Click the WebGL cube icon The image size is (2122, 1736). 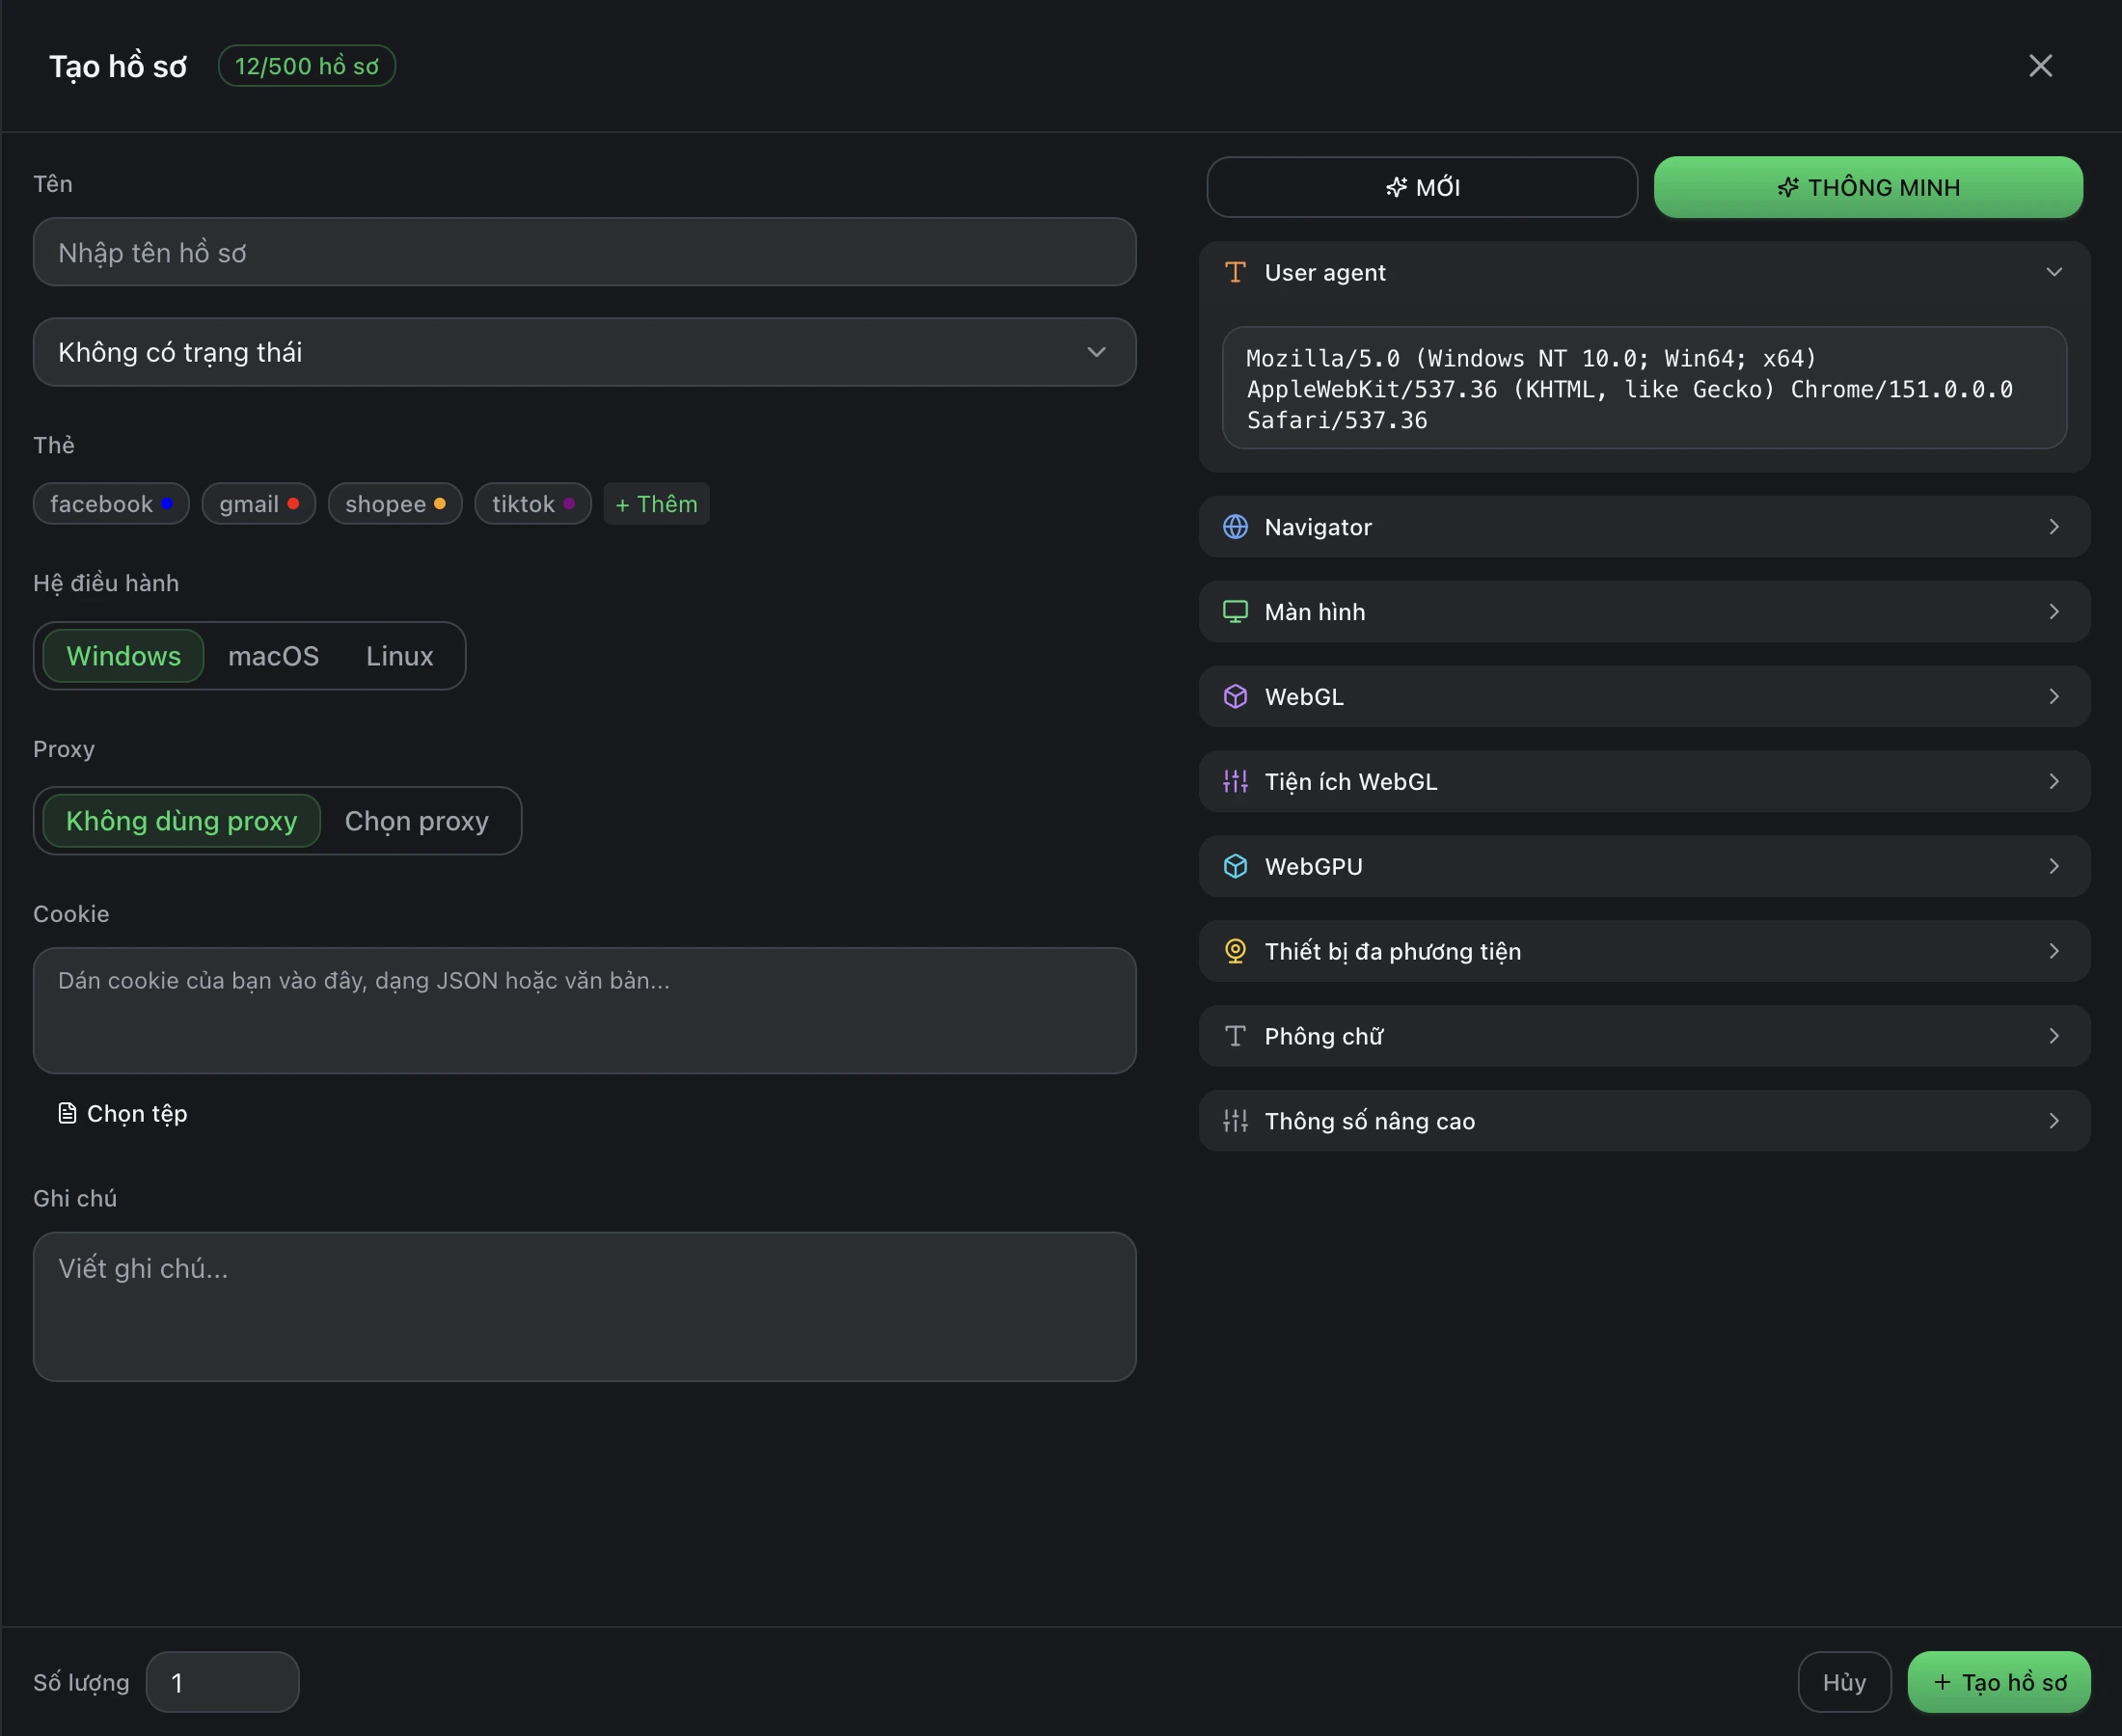pos(1235,697)
